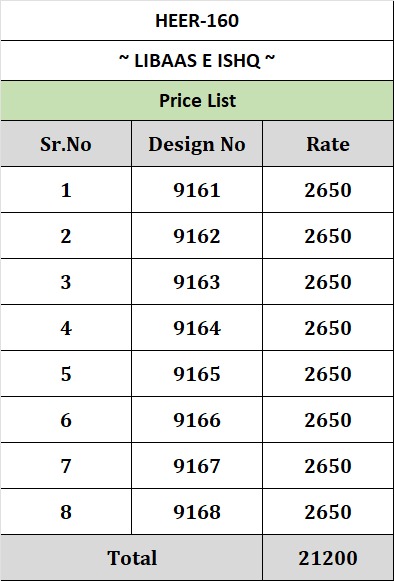Click design number 9164 cell
Screen dimensions: 394x581
pyautogui.click(x=197, y=328)
